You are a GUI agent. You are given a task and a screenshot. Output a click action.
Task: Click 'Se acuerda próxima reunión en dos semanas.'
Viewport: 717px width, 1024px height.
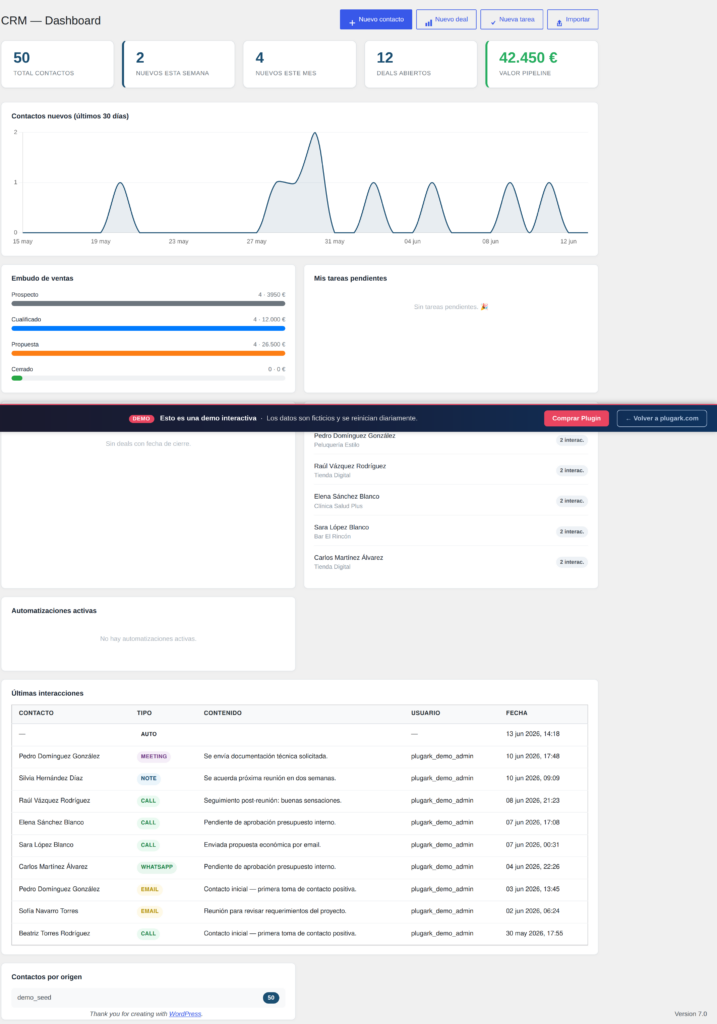pyautogui.click(x=270, y=778)
